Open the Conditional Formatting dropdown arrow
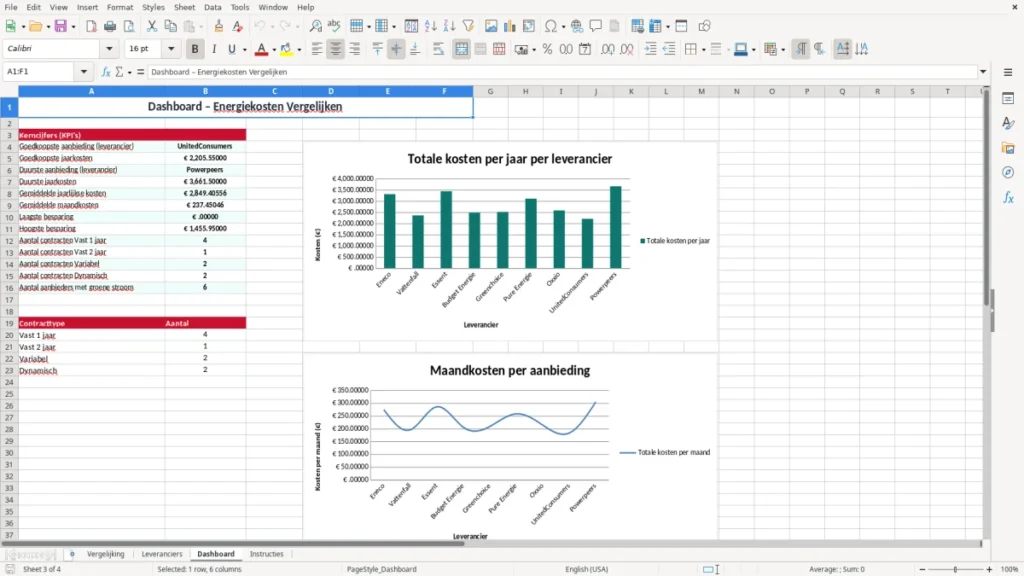The height and width of the screenshot is (576, 1024). 783,50
